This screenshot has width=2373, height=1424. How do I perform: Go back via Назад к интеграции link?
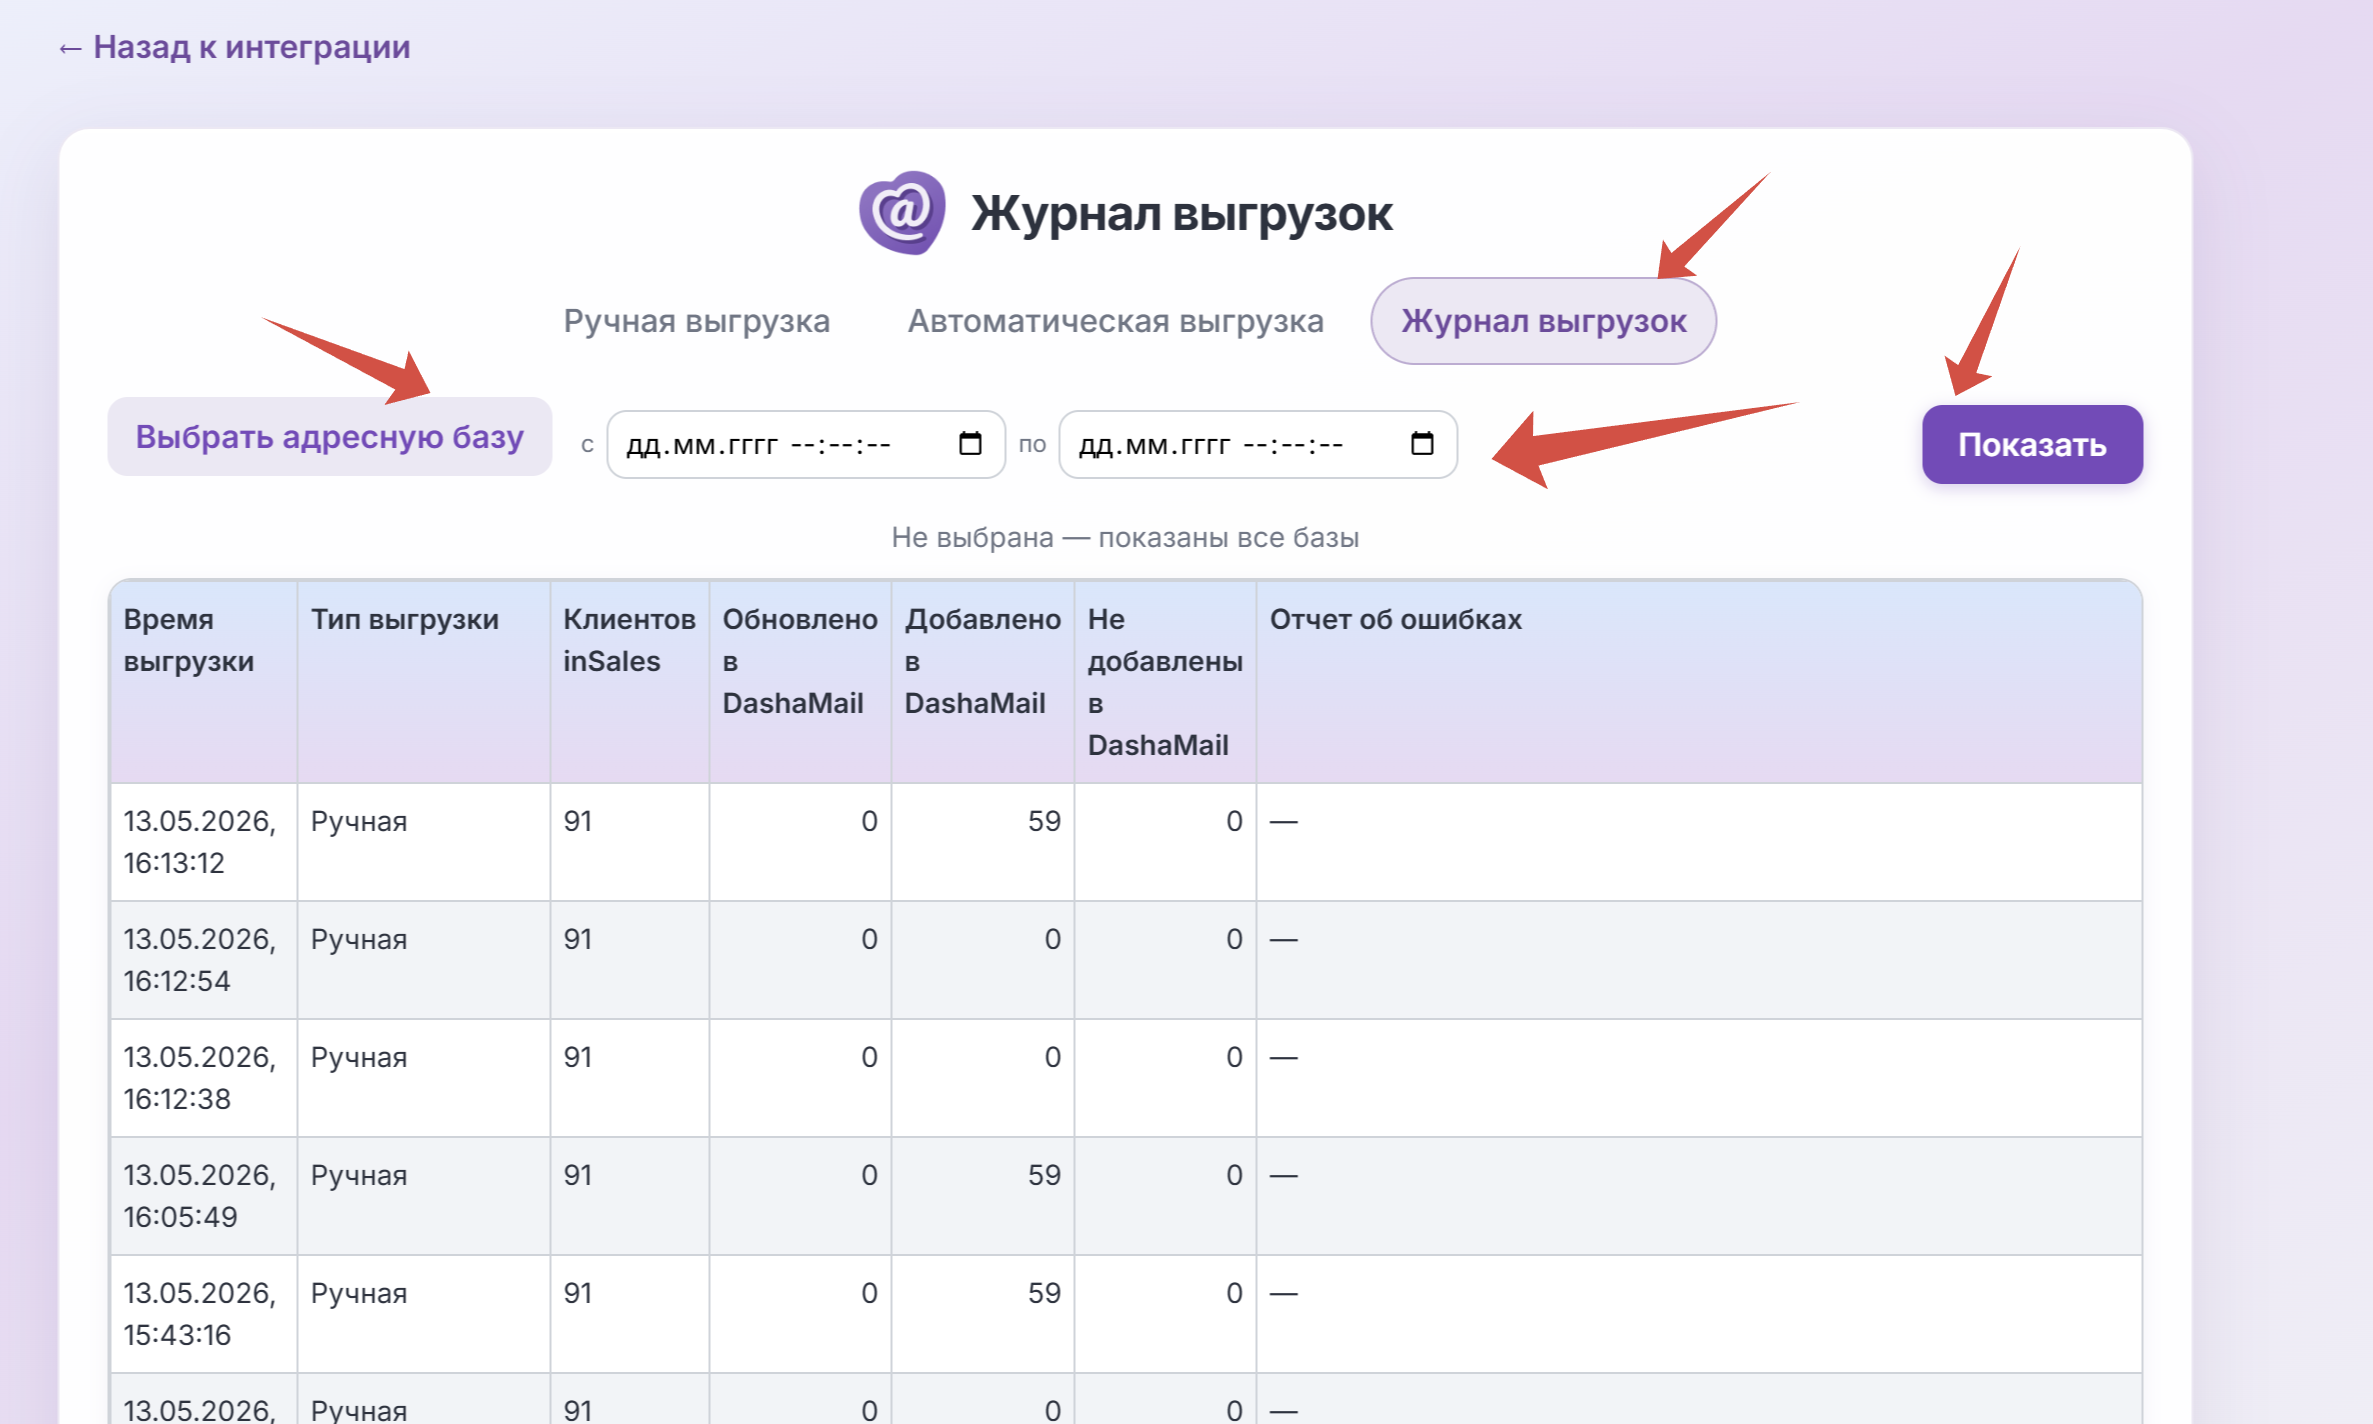pos(234,47)
